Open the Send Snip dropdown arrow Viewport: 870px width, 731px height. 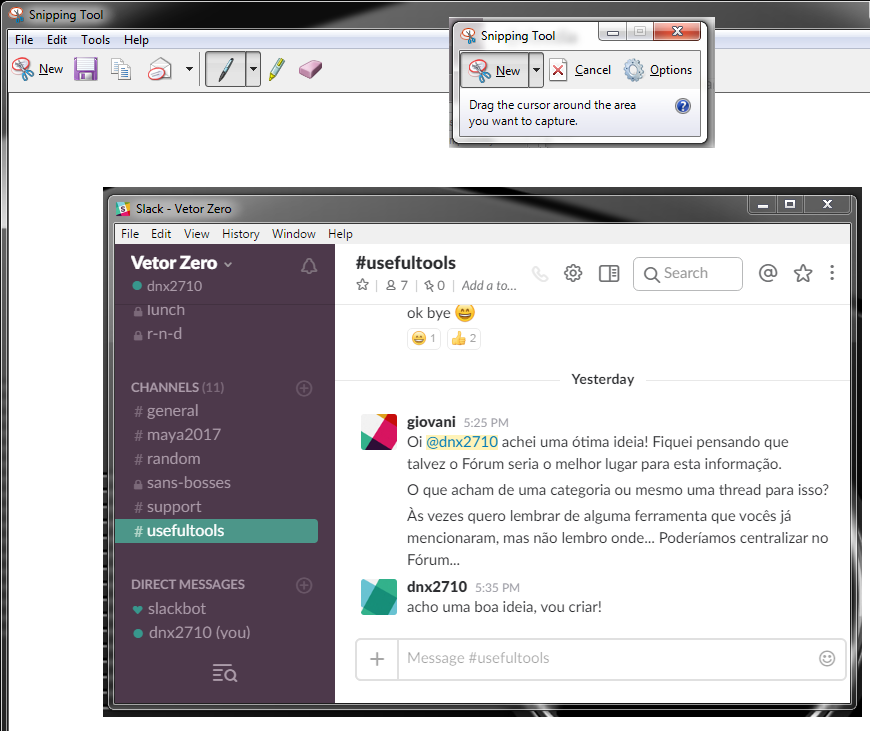click(189, 70)
